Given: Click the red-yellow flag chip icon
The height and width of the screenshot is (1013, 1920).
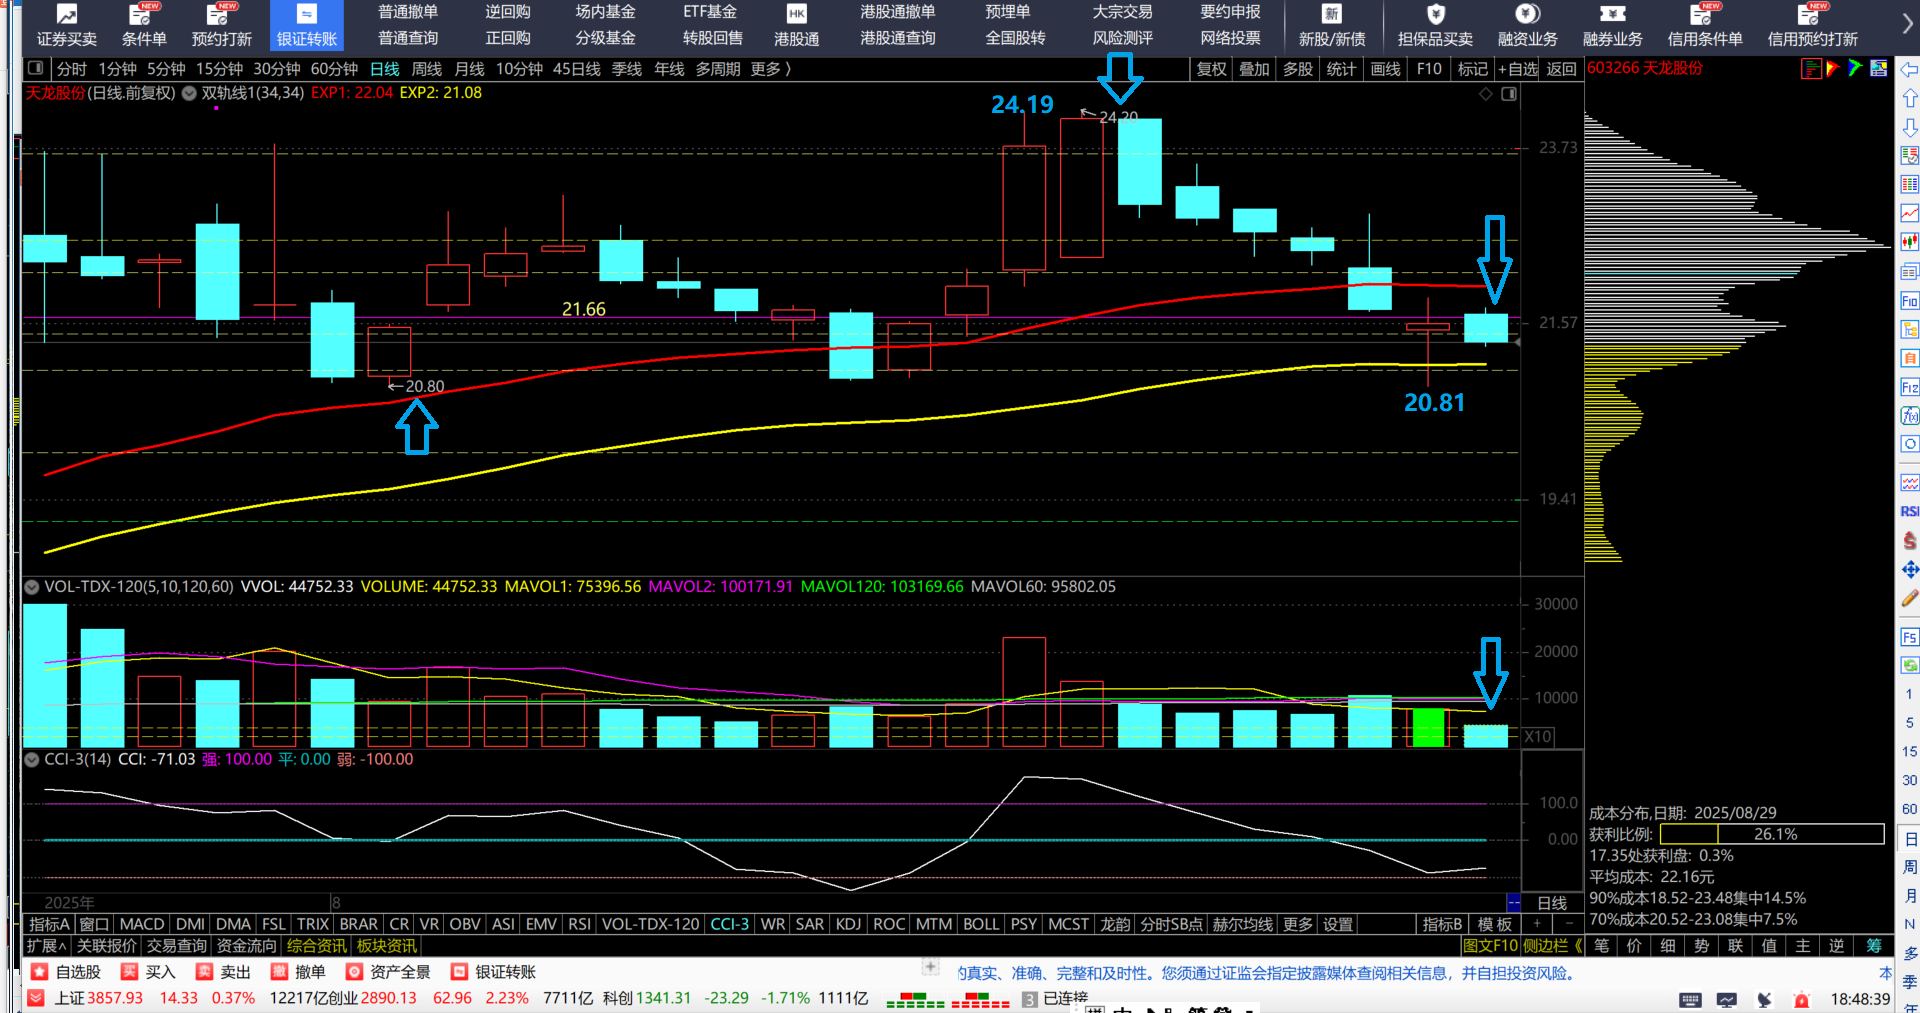Looking at the screenshot, I should [x=1833, y=68].
